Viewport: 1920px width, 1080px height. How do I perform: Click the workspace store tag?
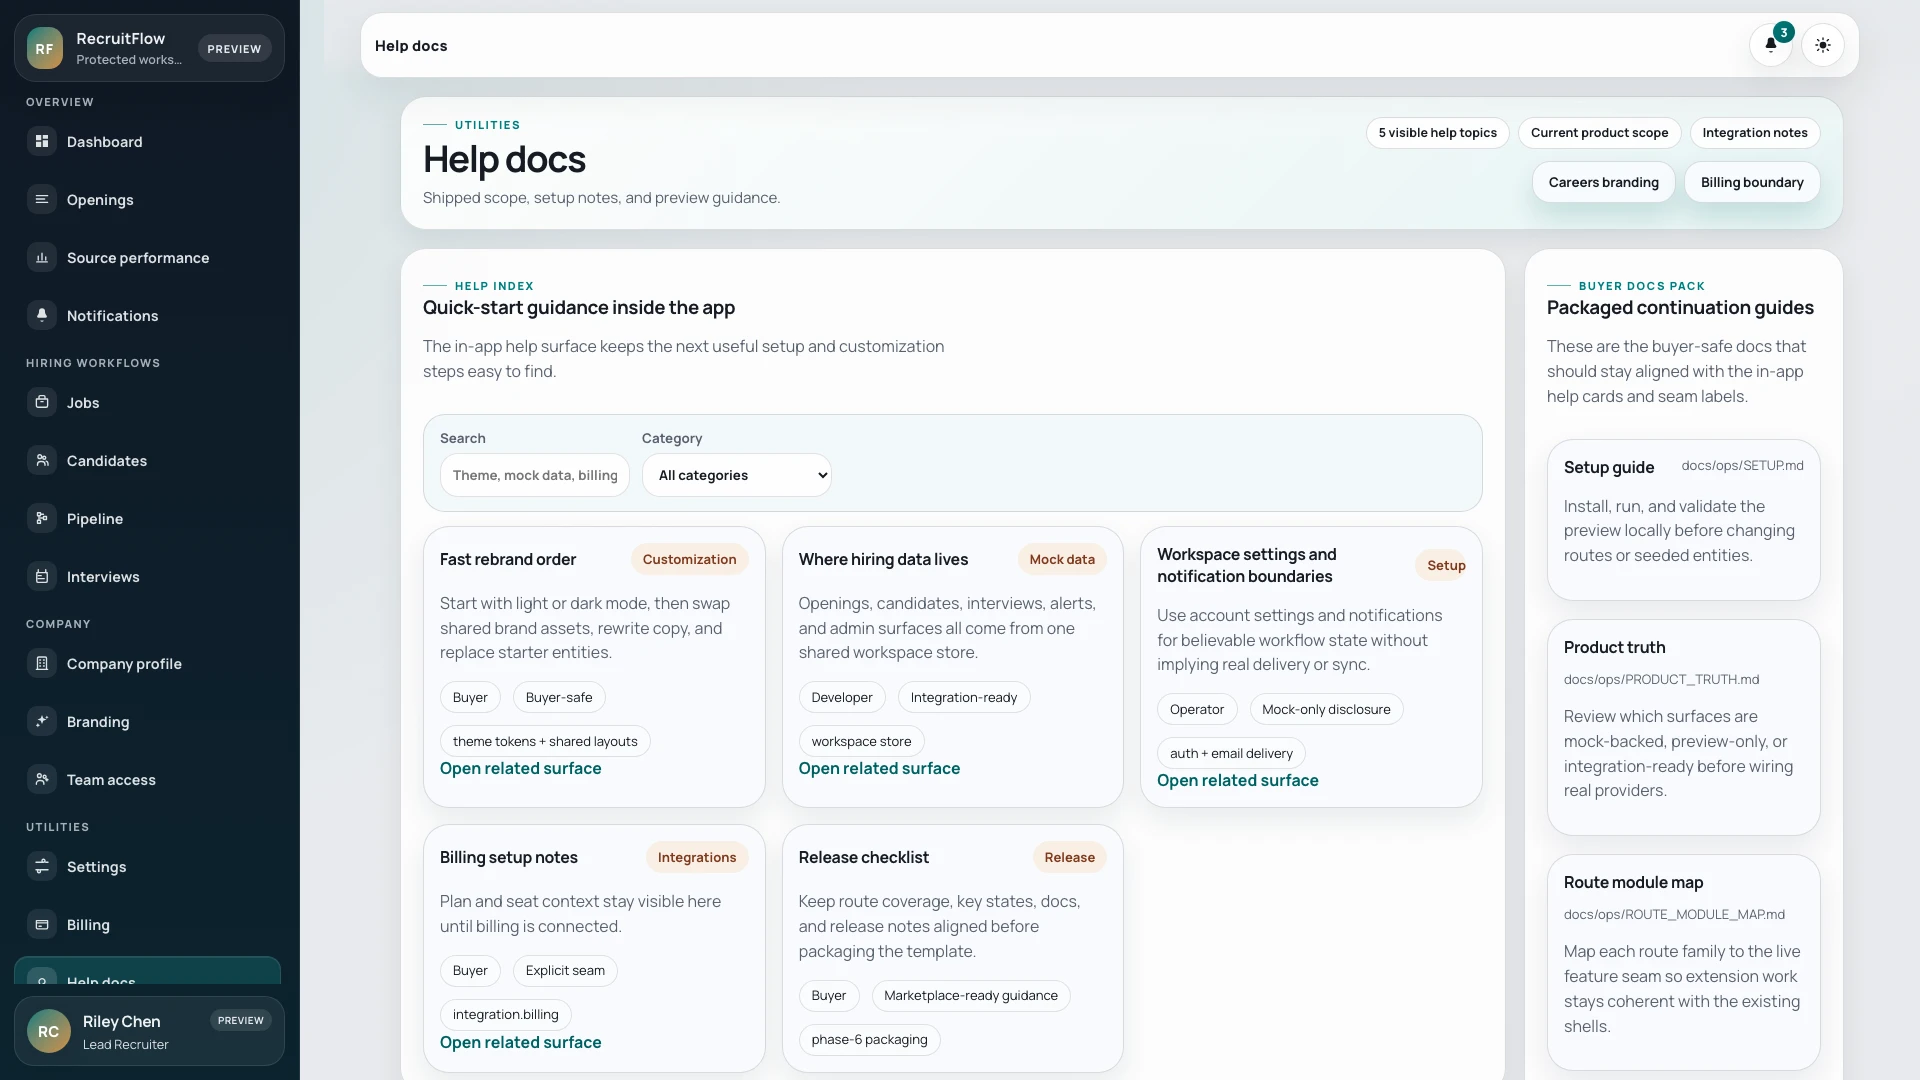[861, 742]
